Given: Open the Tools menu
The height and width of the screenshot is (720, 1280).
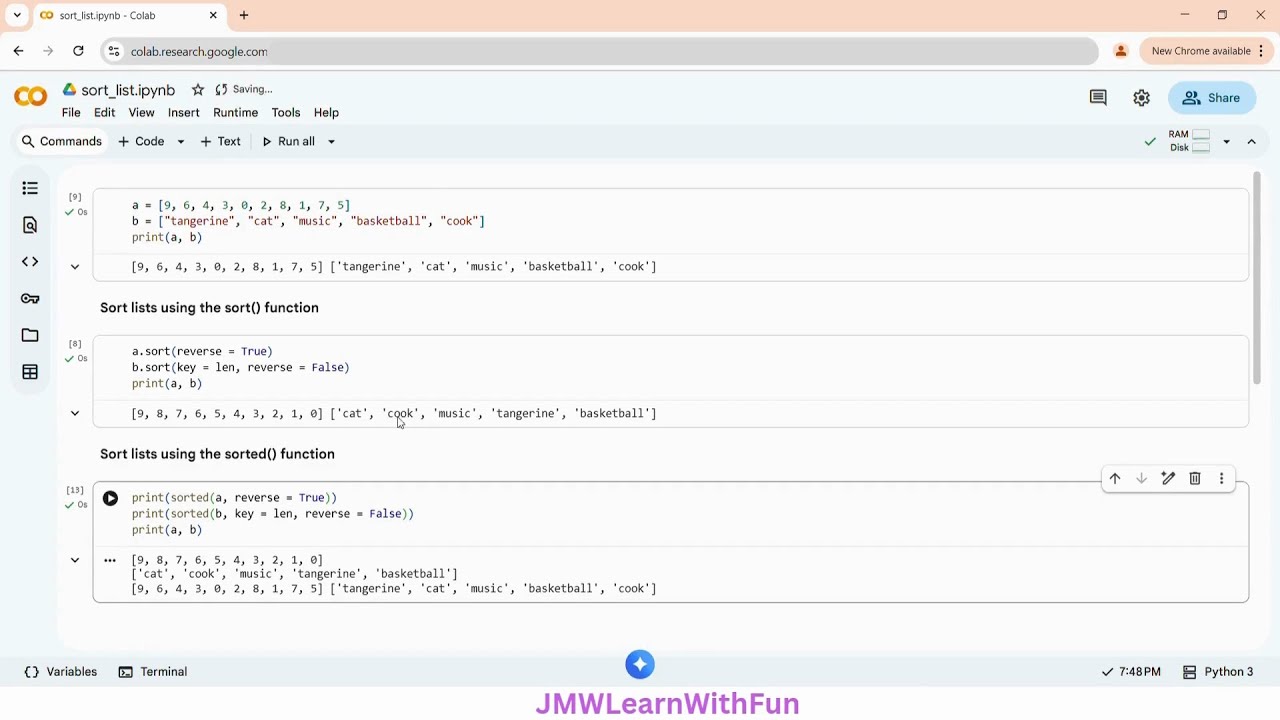Looking at the screenshot, I should [286, 113].
